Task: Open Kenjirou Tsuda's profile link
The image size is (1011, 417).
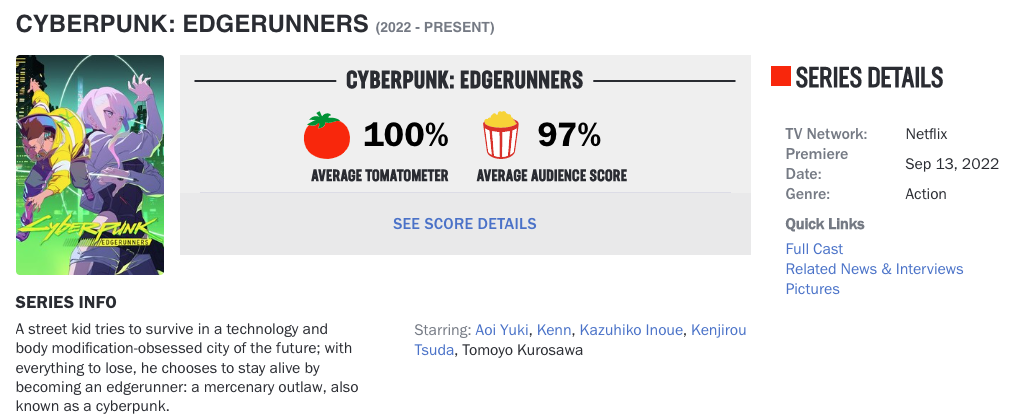Action: [x=580, y=340]
